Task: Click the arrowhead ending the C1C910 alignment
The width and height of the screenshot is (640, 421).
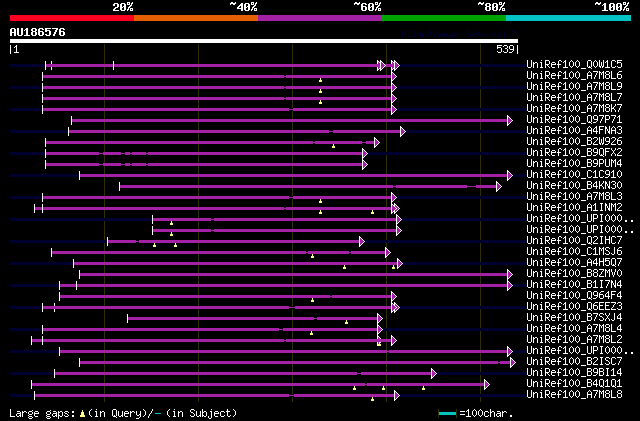Action: pyautogui.click(x=510, y=175)
